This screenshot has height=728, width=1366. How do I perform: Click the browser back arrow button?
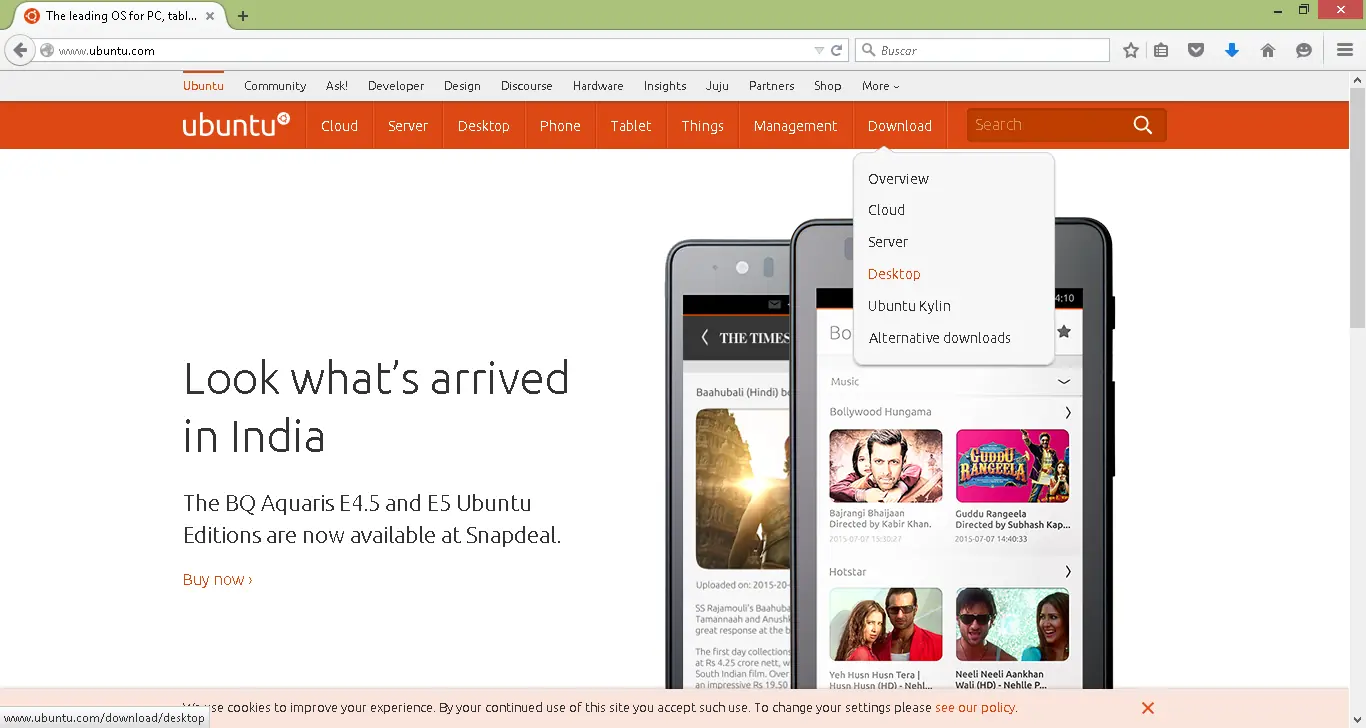pos(20,50)
